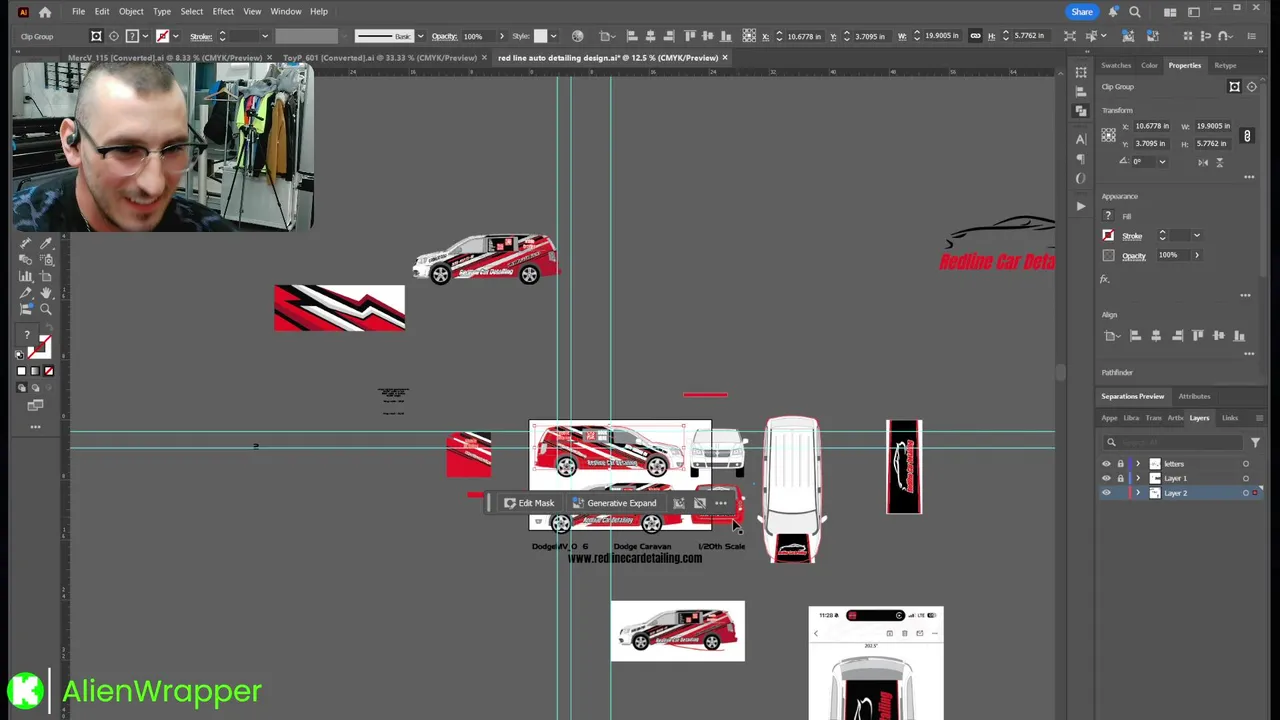The width and height of the screenshot is (1280, 720).
Task: Click the Flip Vertical icon in Transform
Action: [x=1219, y=162]
